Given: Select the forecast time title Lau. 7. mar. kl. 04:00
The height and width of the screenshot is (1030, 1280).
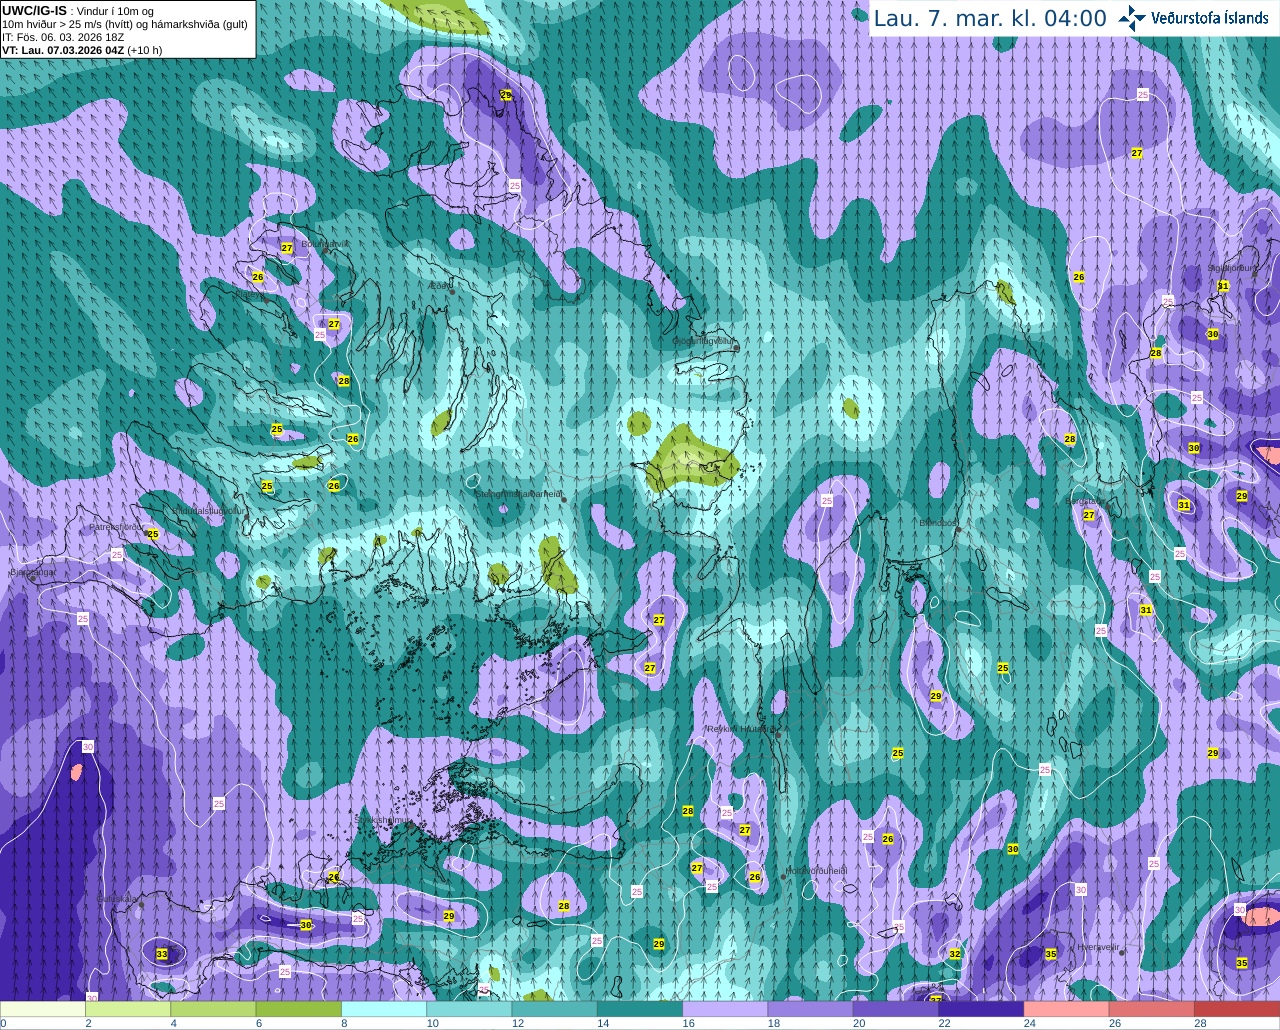Looking at the screenshot, I should coord(990,18).
